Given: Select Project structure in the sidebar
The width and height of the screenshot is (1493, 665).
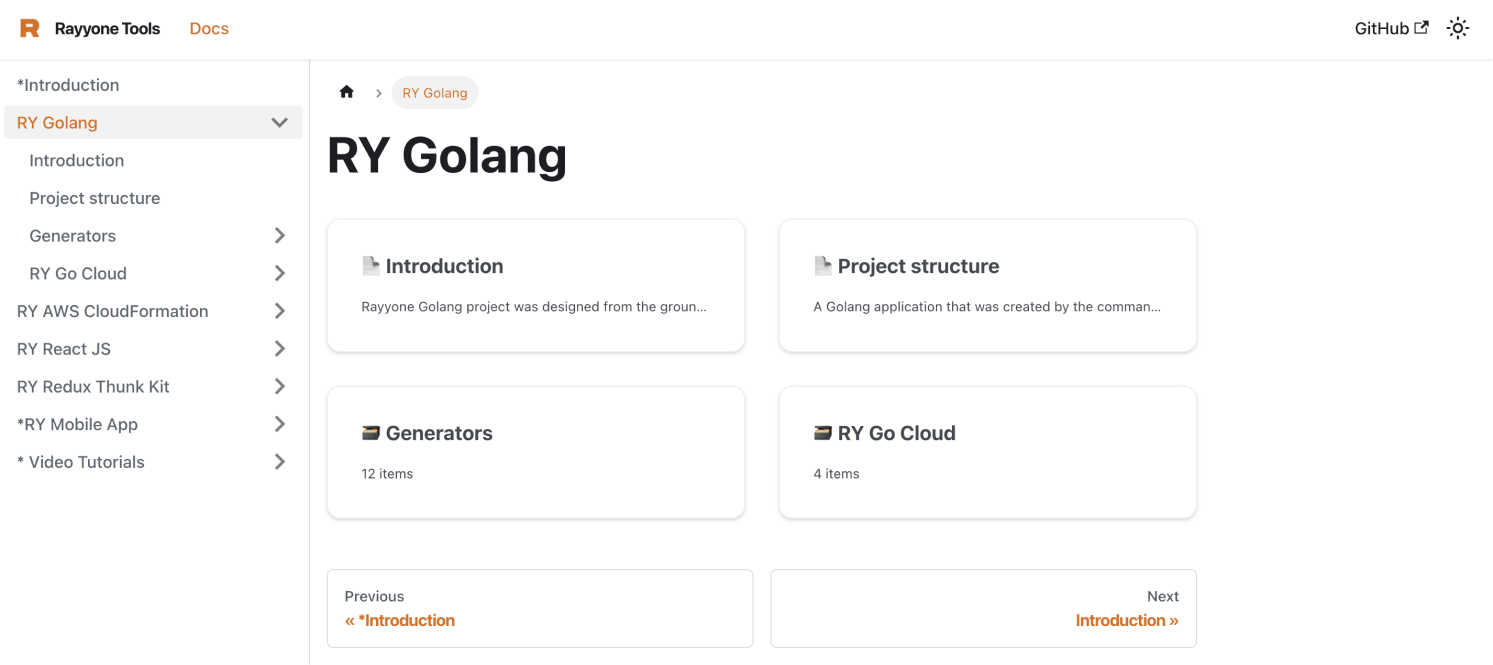Looking at the screenshot, I should tap(95, 198).
